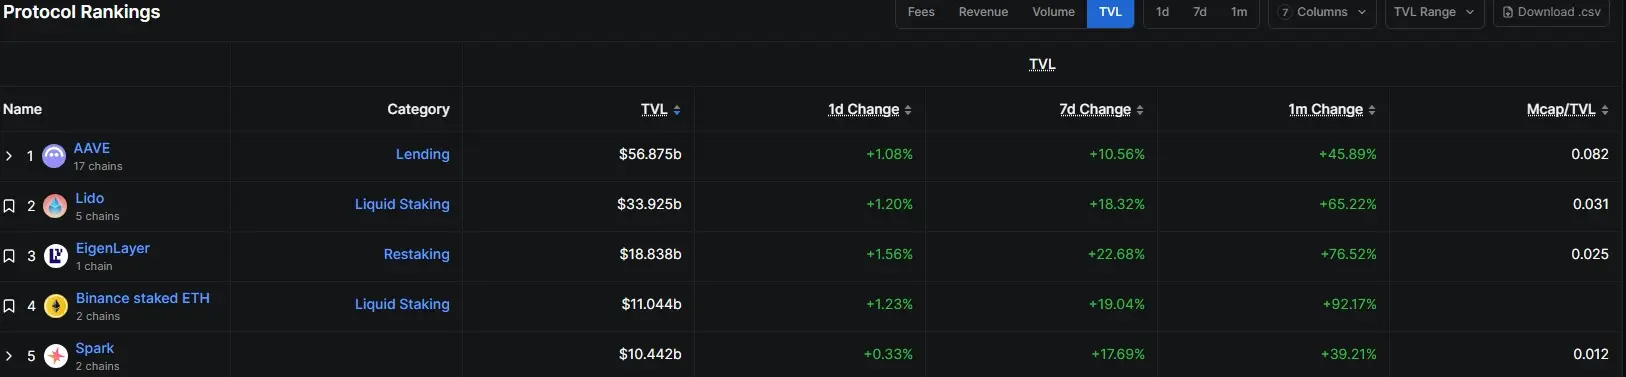Download the .csv file
The height and width of the screenshot is (377, 1626).
pyautogui.click(x=1551, y=12)
